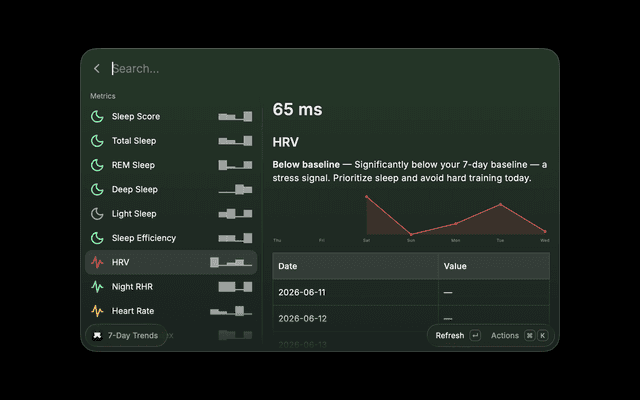
Task: Select the Sleep Score moon icon
Action: click(x=97, y=116)
